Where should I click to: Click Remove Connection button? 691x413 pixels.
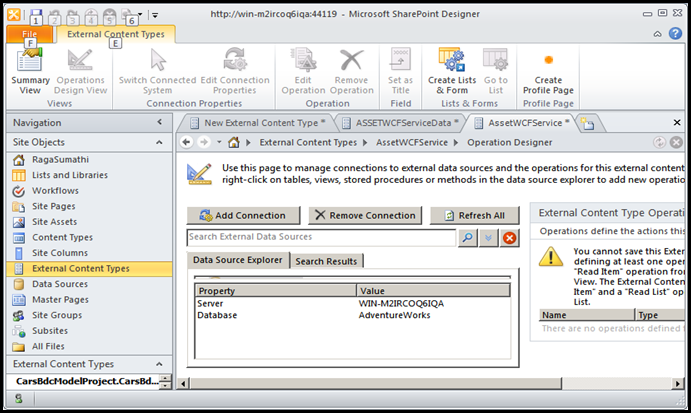pyautogui.click(x=365, y=216)
